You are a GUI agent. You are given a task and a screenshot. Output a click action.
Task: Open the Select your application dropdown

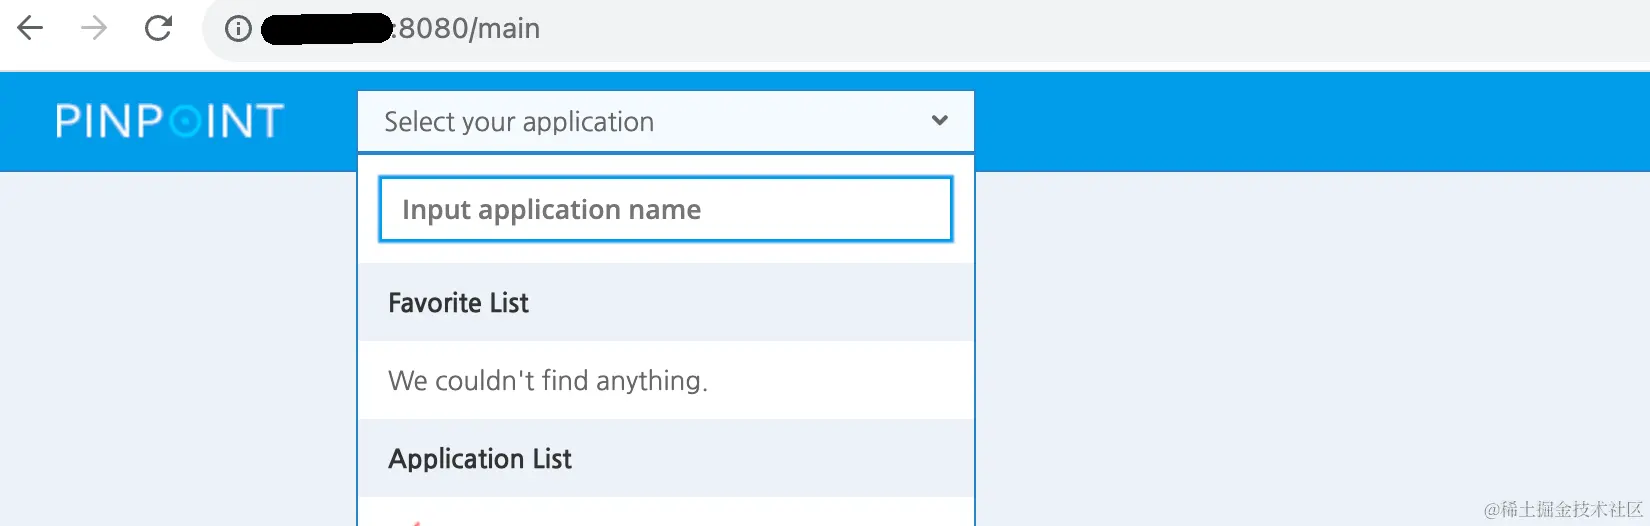pyautogui.click(x=666, y=121)
